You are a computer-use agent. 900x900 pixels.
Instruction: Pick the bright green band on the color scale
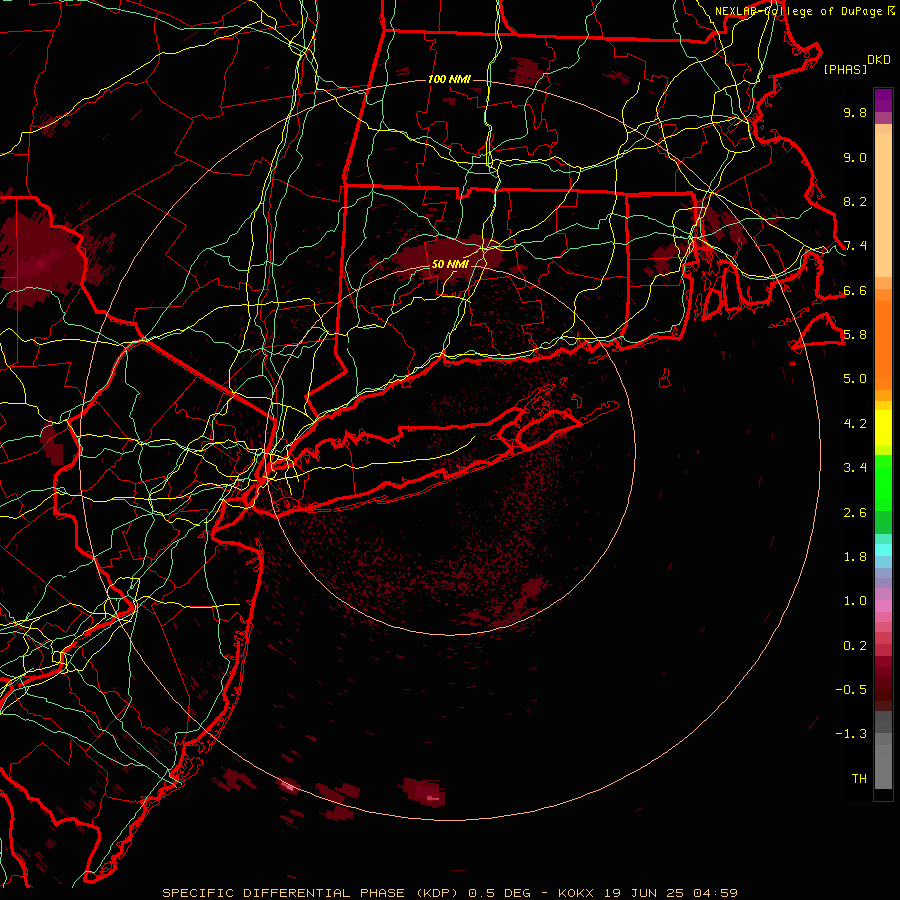point(883,483)
